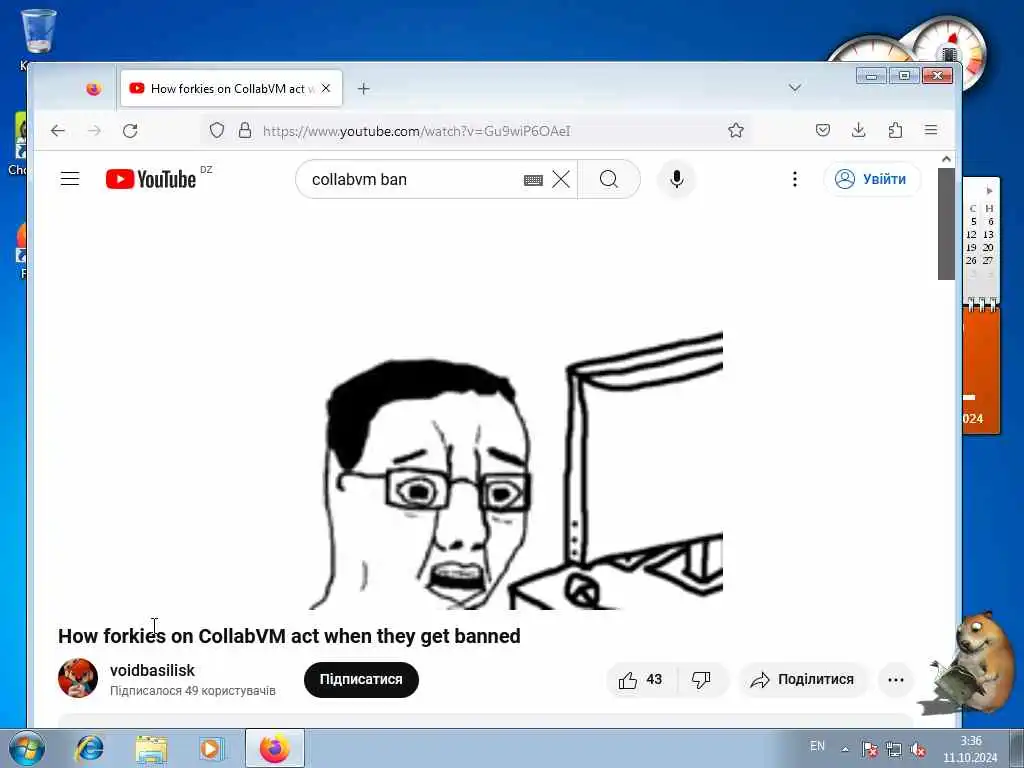Image resolution: width=1024 pixels, height=768 pixels.
Task: Go forward with Firefox forward arrow
Action: [x=95, y=131]
